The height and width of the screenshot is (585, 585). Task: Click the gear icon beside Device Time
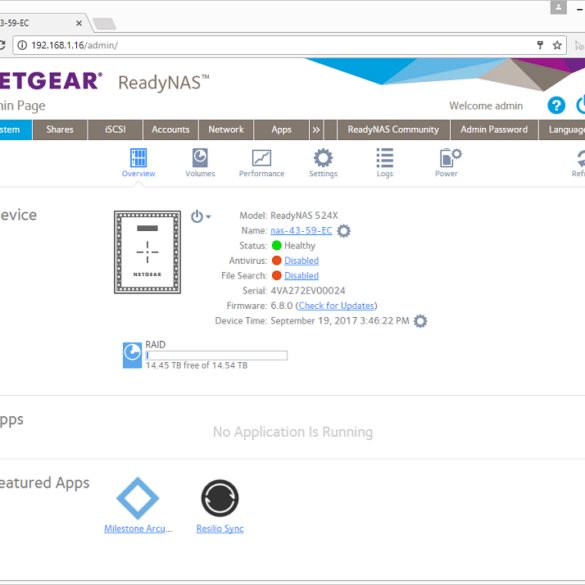pyautogui.click(x=420, y=321)
